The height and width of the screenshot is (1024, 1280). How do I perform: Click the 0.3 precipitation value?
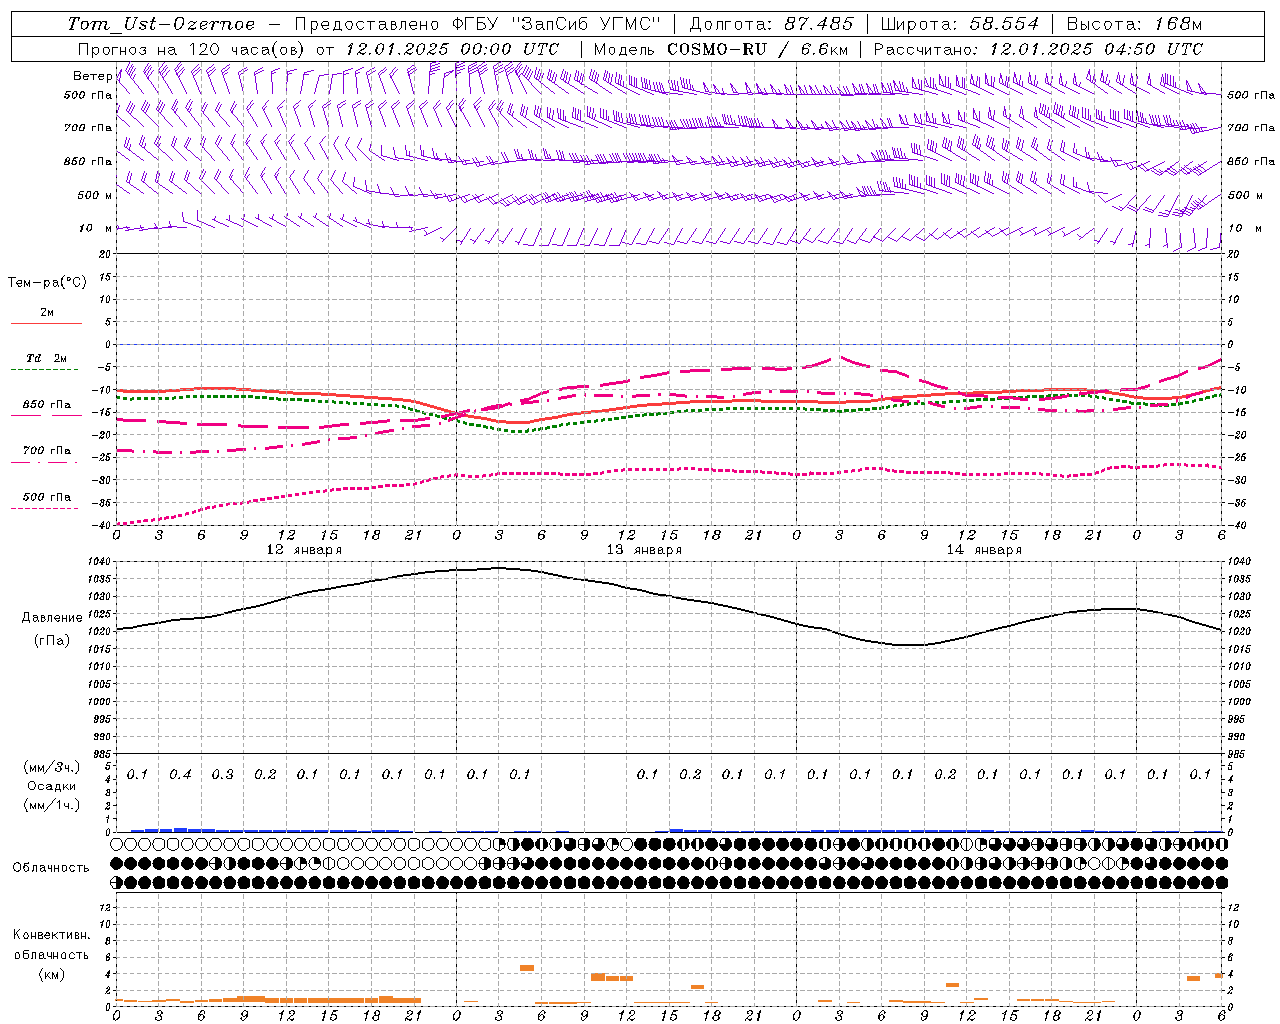[222, 774]
